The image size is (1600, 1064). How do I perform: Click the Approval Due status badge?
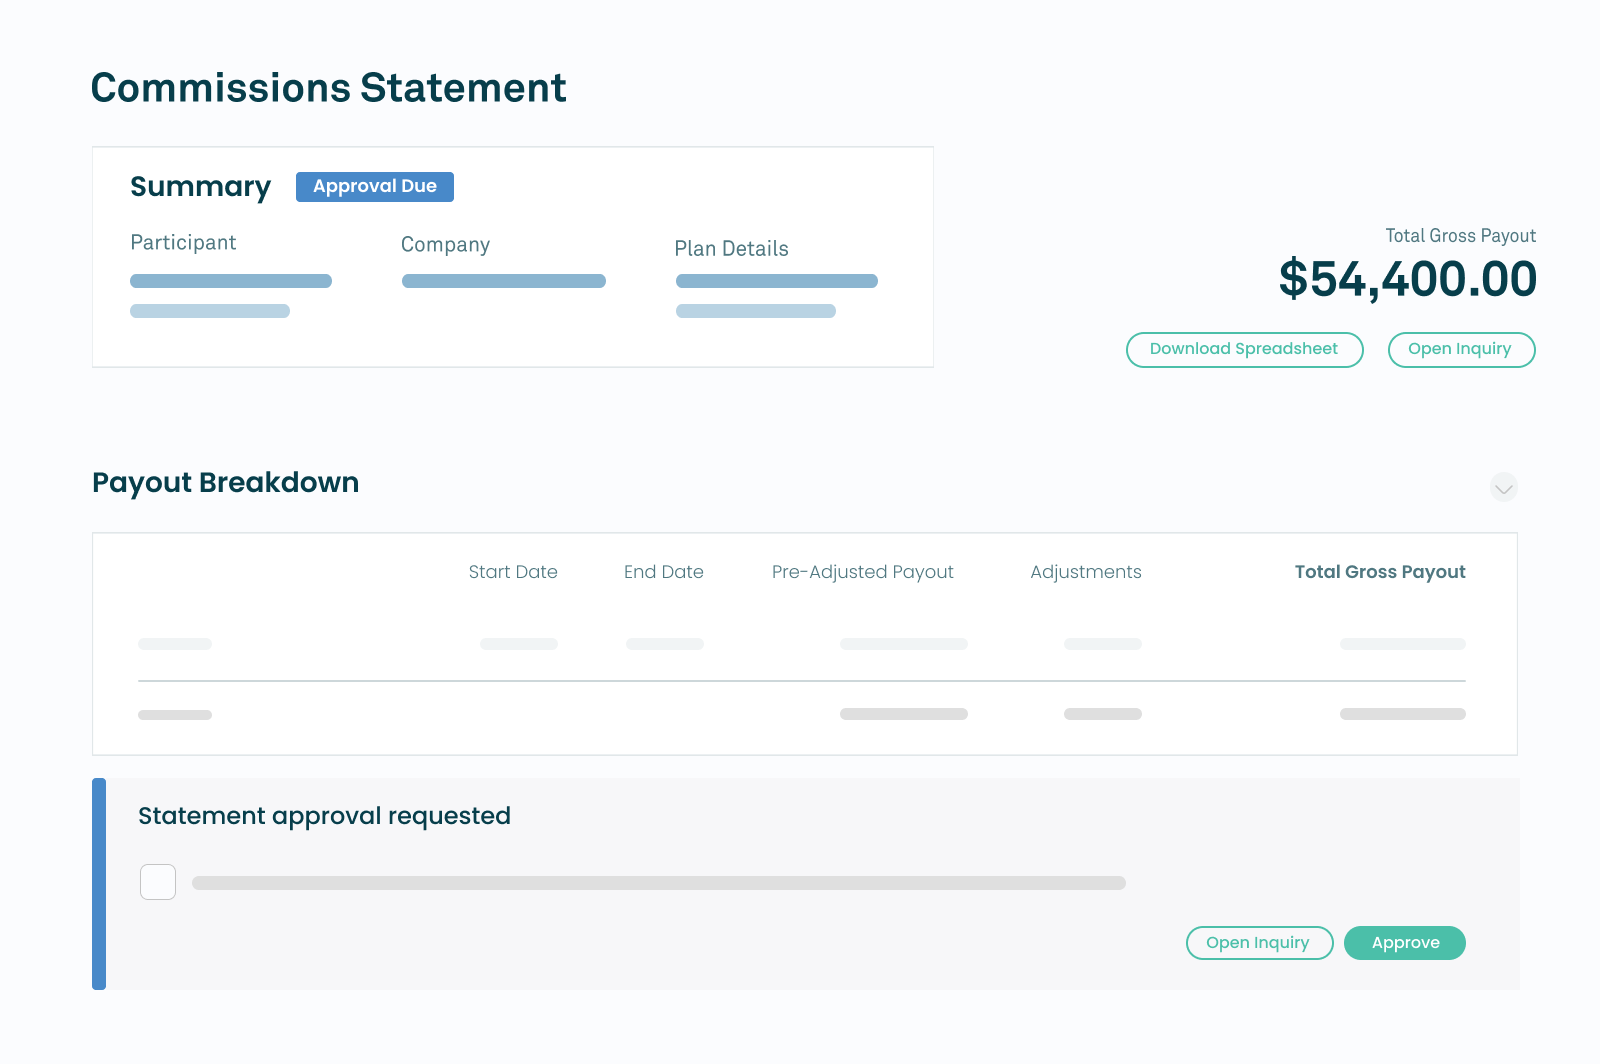pos(374,187)
